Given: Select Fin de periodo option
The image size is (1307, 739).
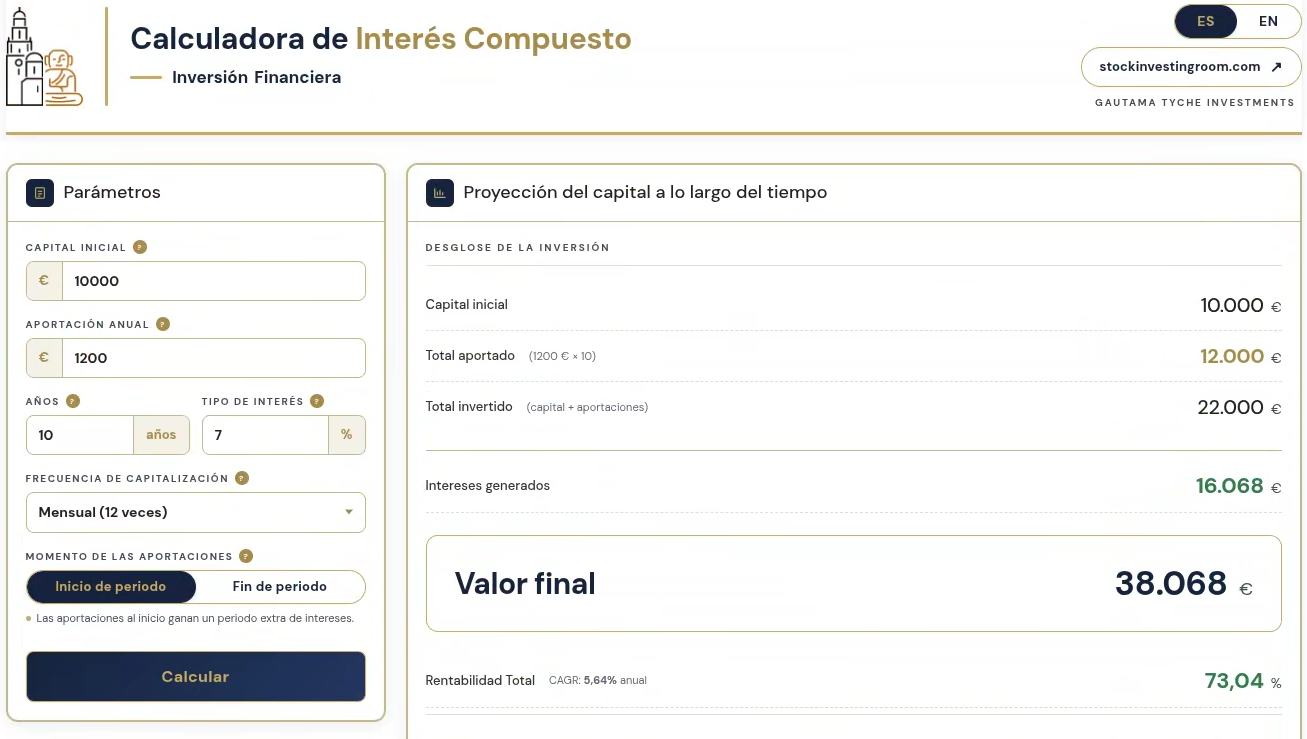Looking at the screenshot, I should click(x=280, y=587).
